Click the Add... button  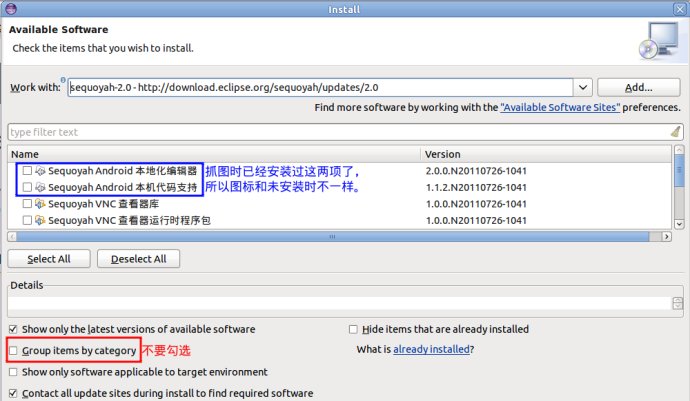[x=639, y=87]
